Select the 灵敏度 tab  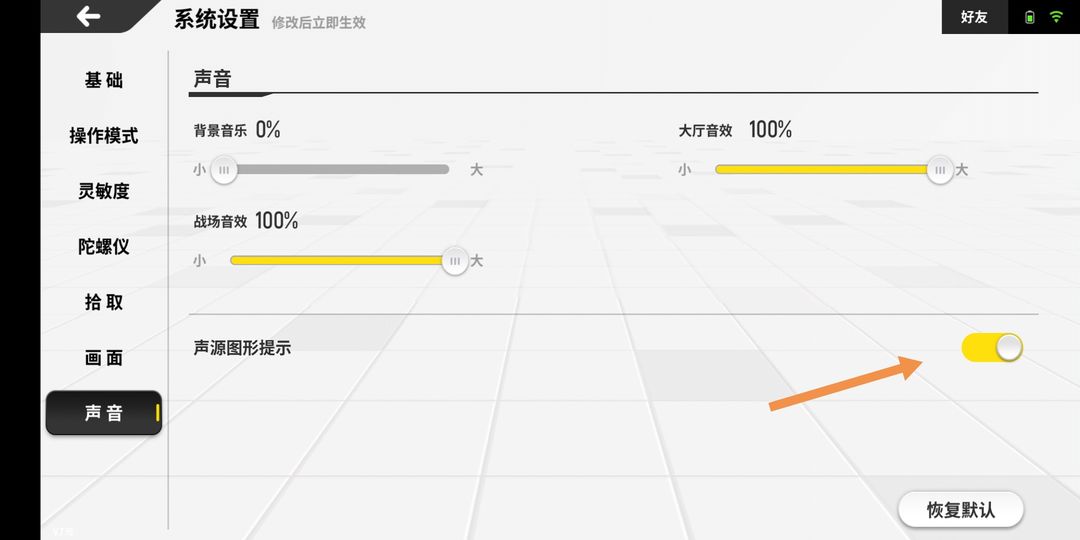[x=104, y=191]
